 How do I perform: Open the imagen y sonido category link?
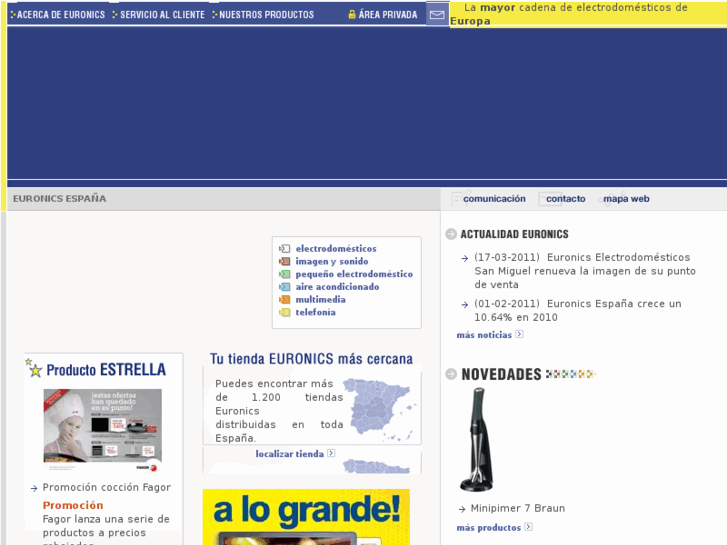point(332,262)
